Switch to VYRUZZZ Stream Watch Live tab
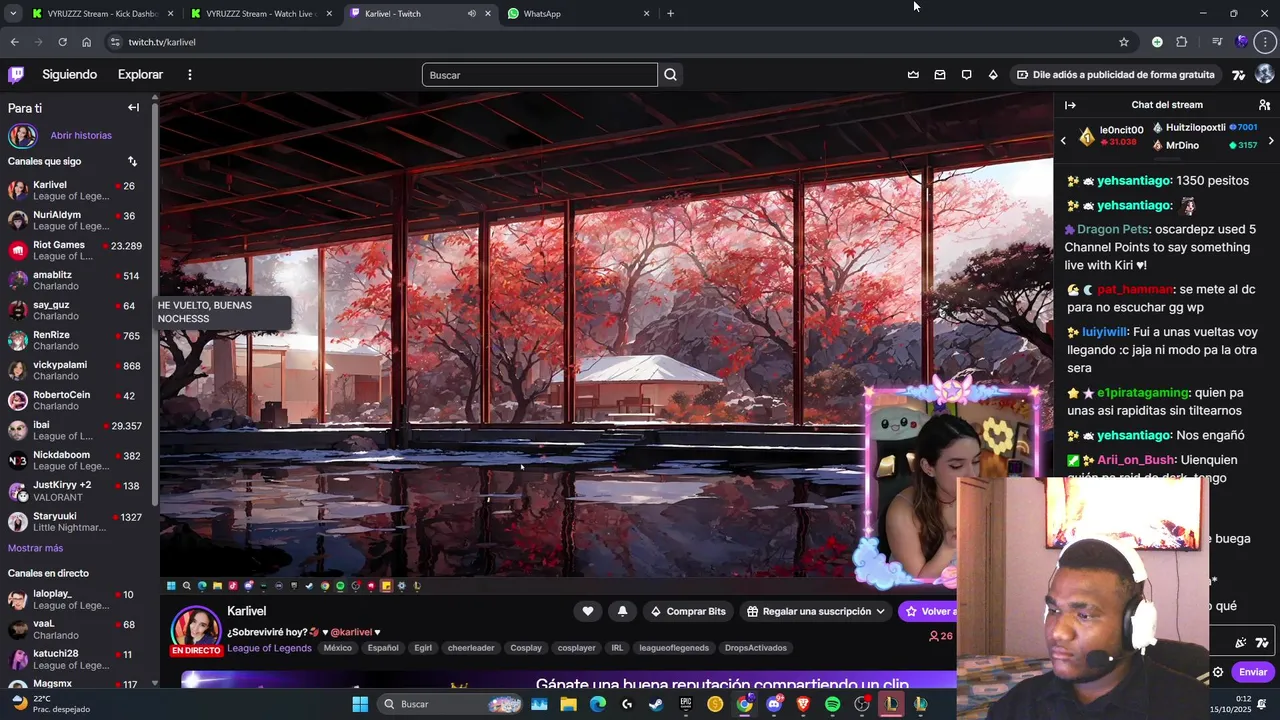Image resolution: width=1280 pixels, height=720 pixels. 262,13
